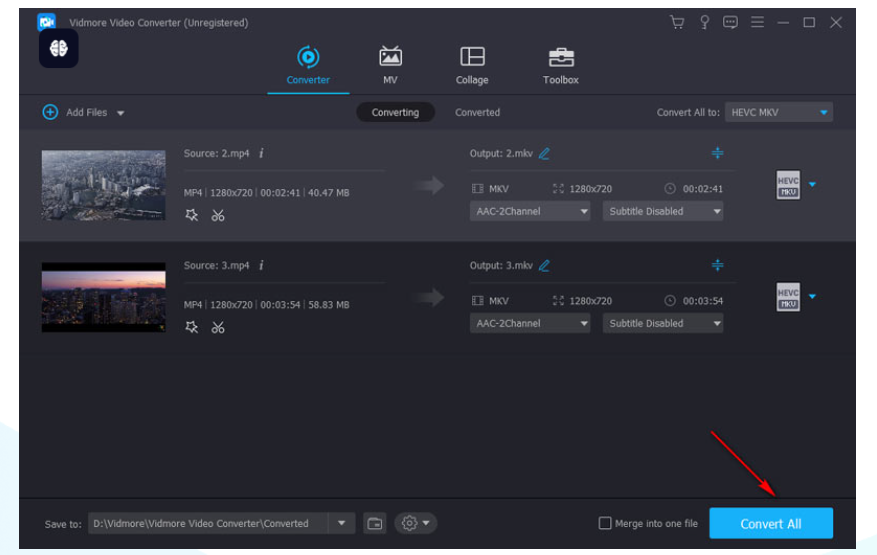Click the compress icon for 2.mkv output
Screen dimensions: 877x555
(x=718, y=152)
